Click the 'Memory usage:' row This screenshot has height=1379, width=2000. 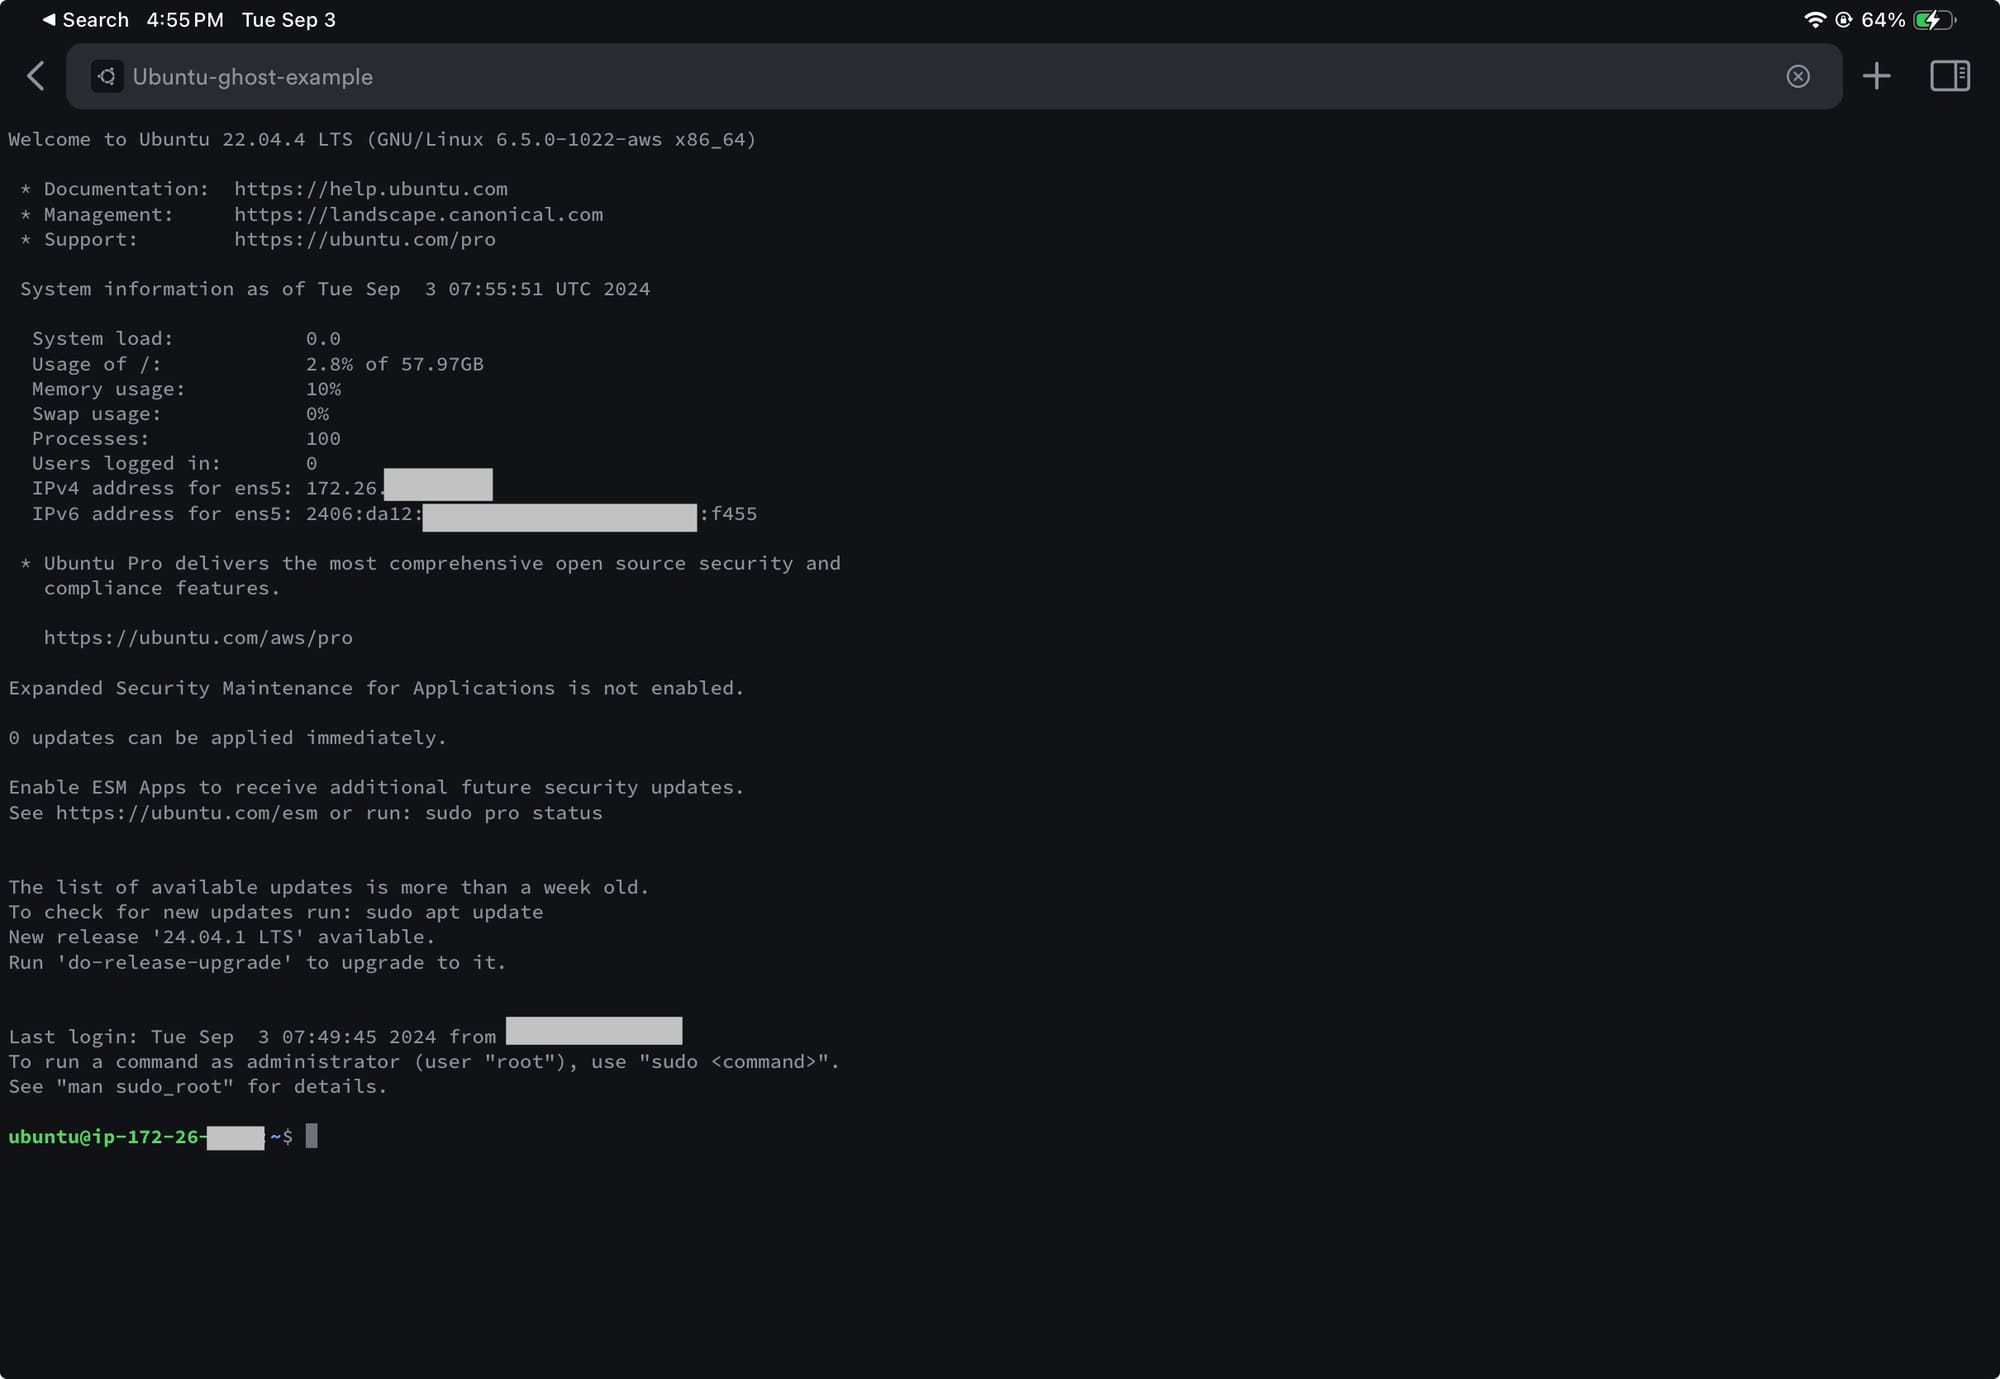[x=186, y=389]
